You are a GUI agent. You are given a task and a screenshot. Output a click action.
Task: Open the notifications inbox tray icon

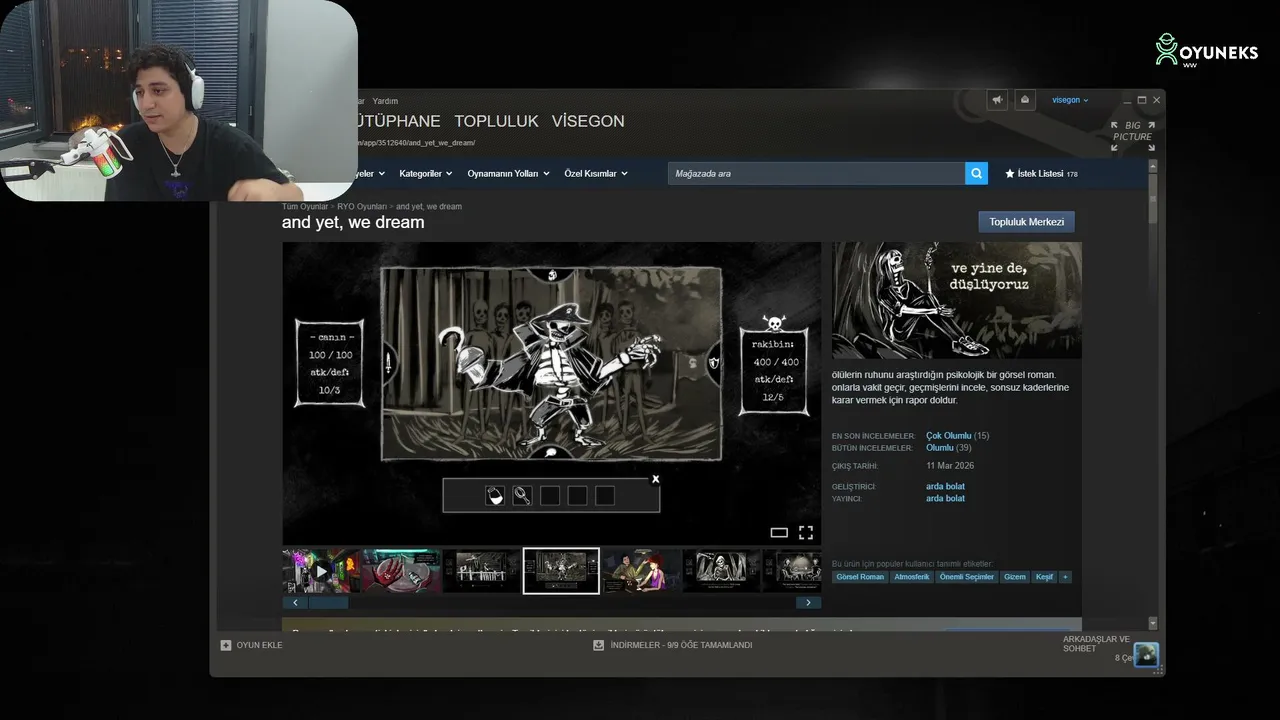tap(1025, 100)
